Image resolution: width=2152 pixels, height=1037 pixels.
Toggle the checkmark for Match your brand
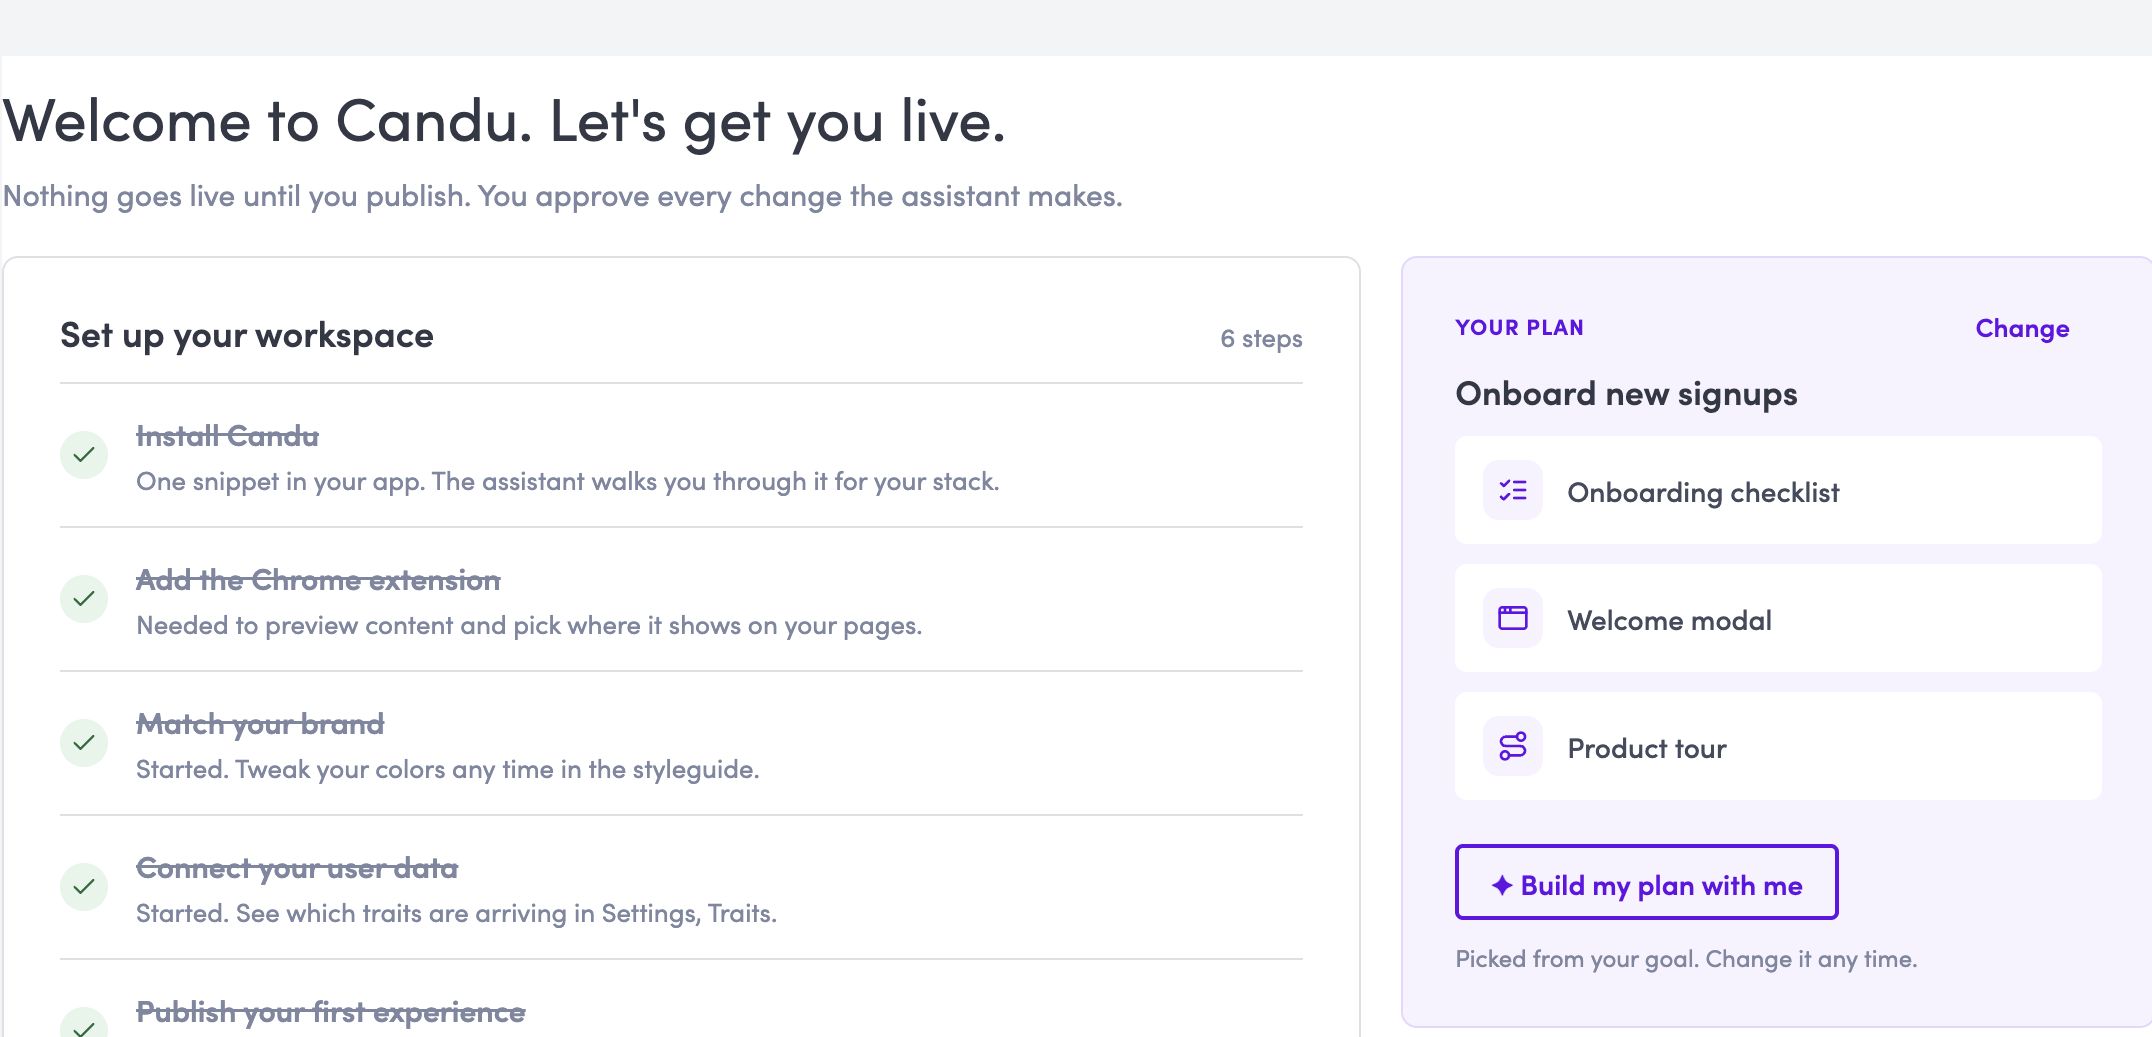click(x=84, y=743)
